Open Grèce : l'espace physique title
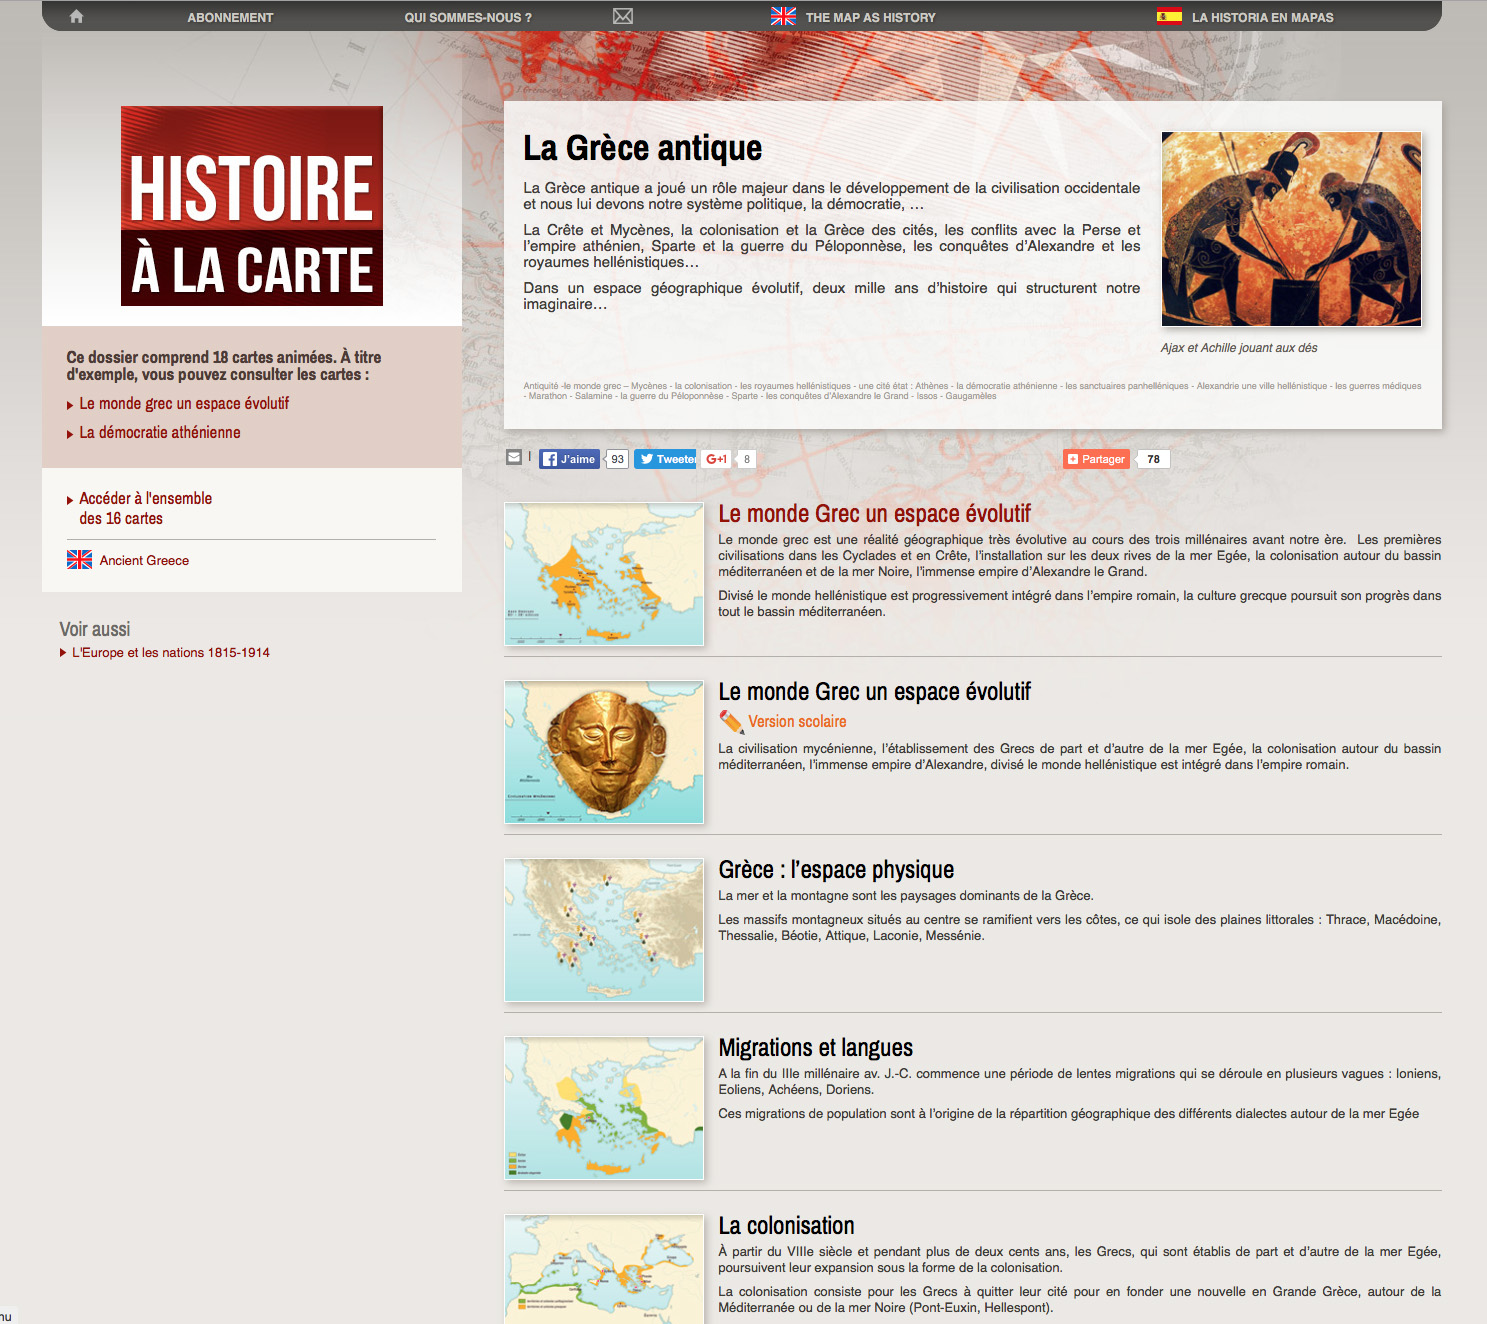1487x1324 pixels. click(836, 870)
